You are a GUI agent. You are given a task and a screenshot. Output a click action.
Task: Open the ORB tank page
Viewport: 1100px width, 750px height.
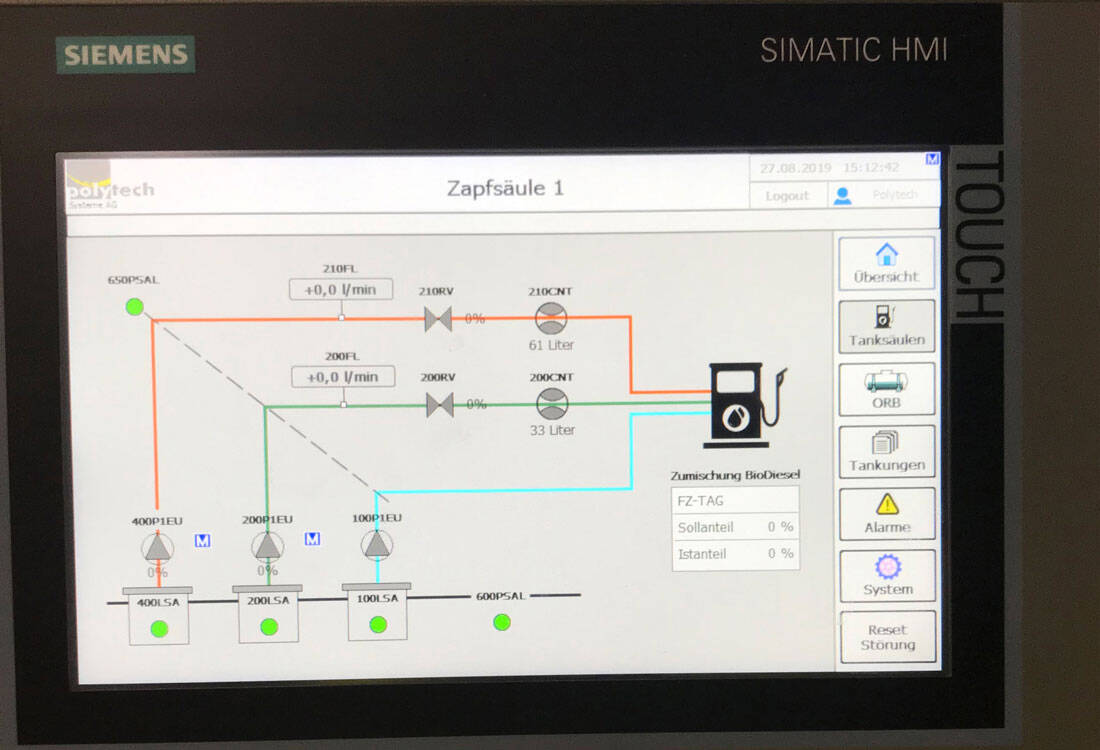[887, 389]
